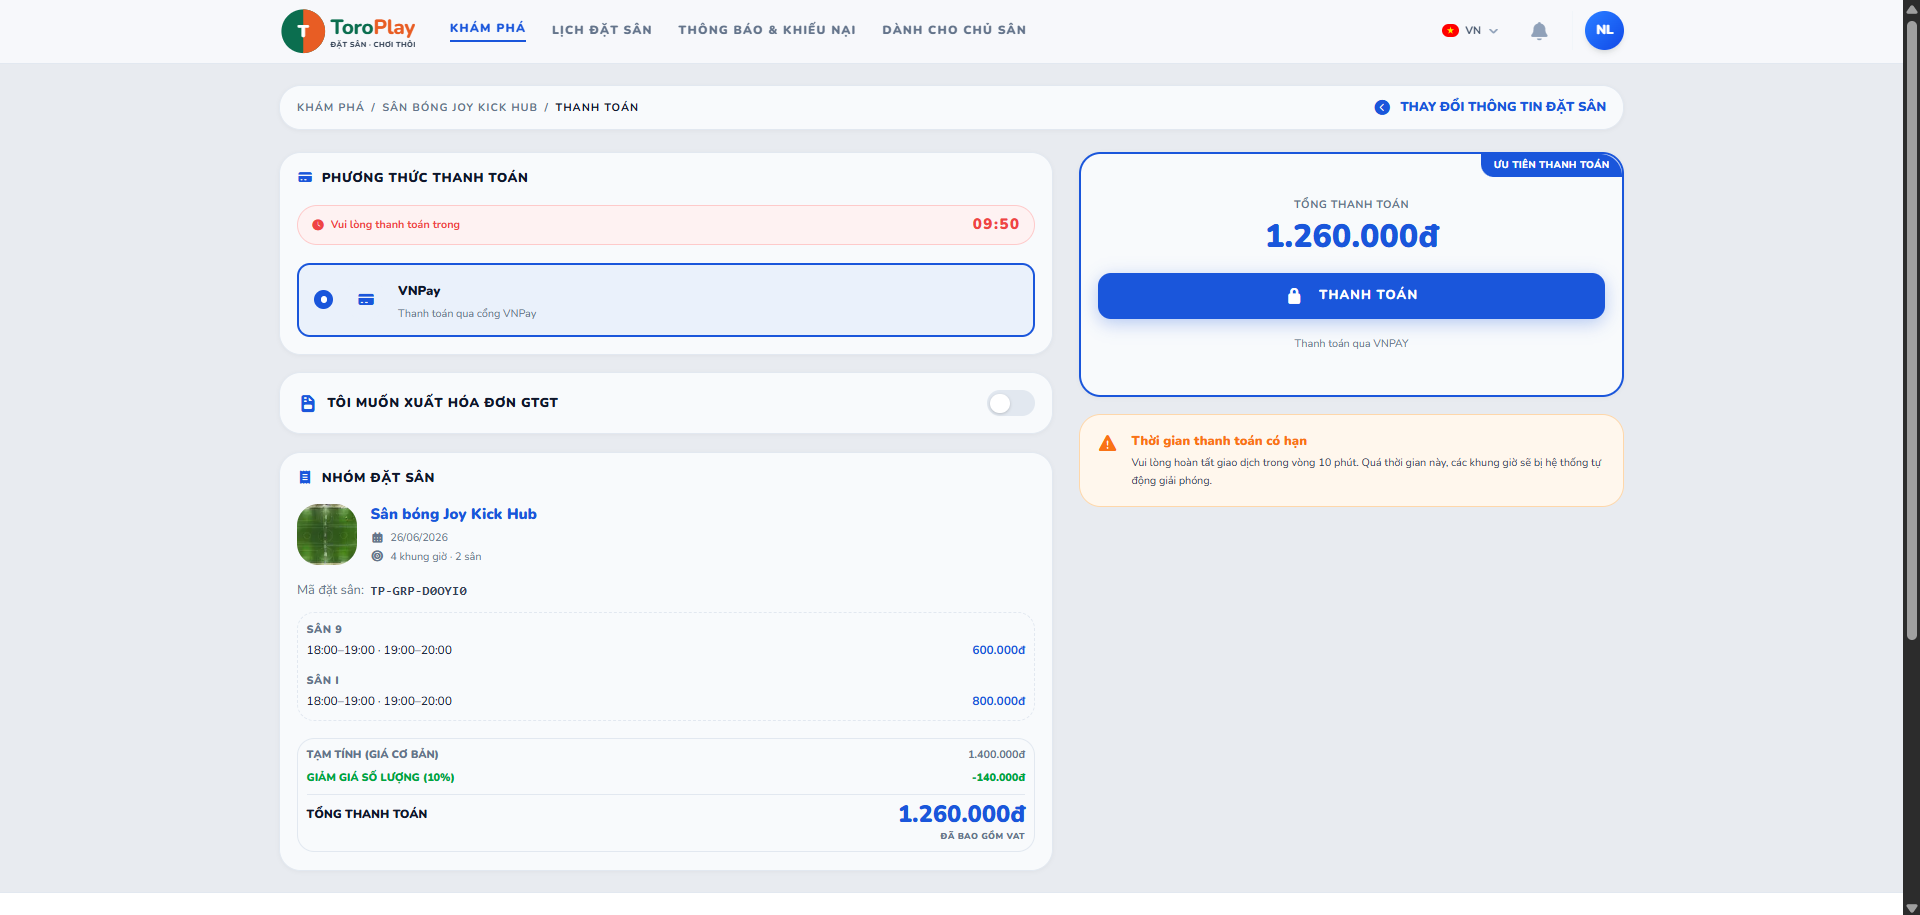The width and height of the screenshot is (1920, 915).
Task: Click the Ưu tiên thanh toán badge
Action: [x=1551, y=165]
